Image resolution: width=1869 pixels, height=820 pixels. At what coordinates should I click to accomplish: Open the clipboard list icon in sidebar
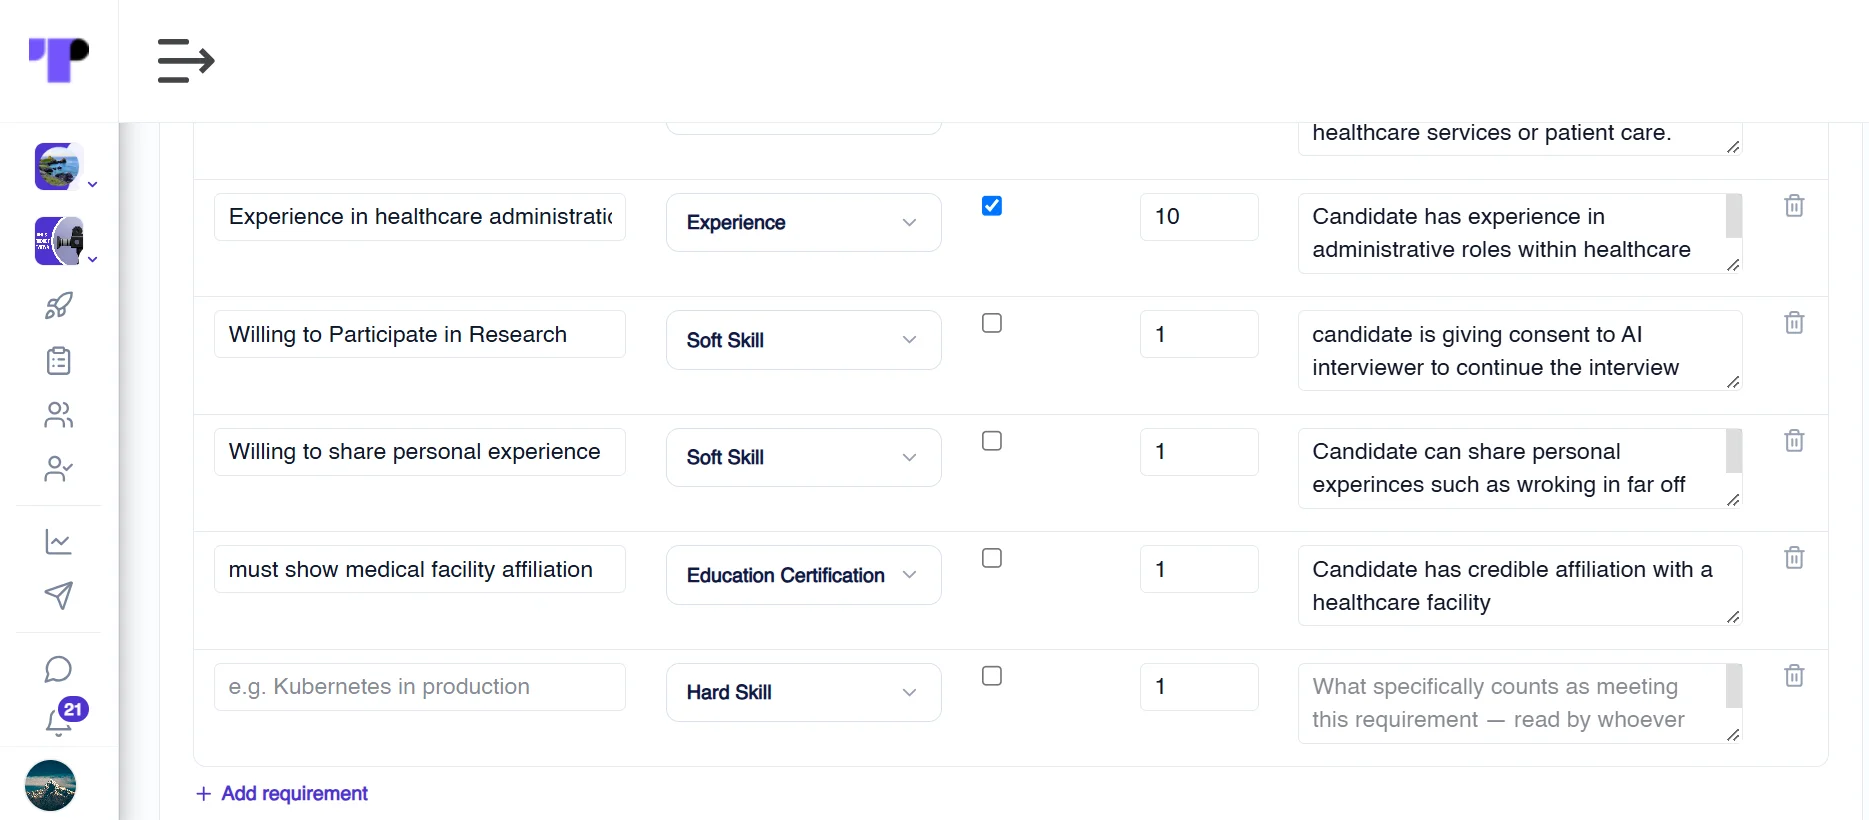tap(59, 360)
